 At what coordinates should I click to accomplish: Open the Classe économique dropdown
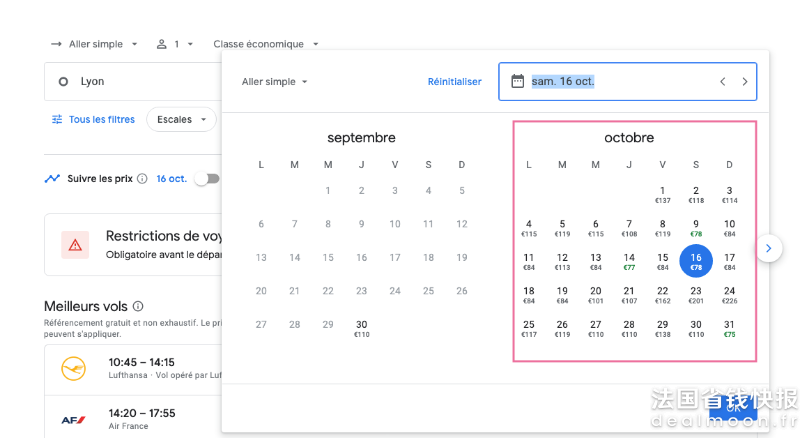pyautogui.click(x=265, y=44)
